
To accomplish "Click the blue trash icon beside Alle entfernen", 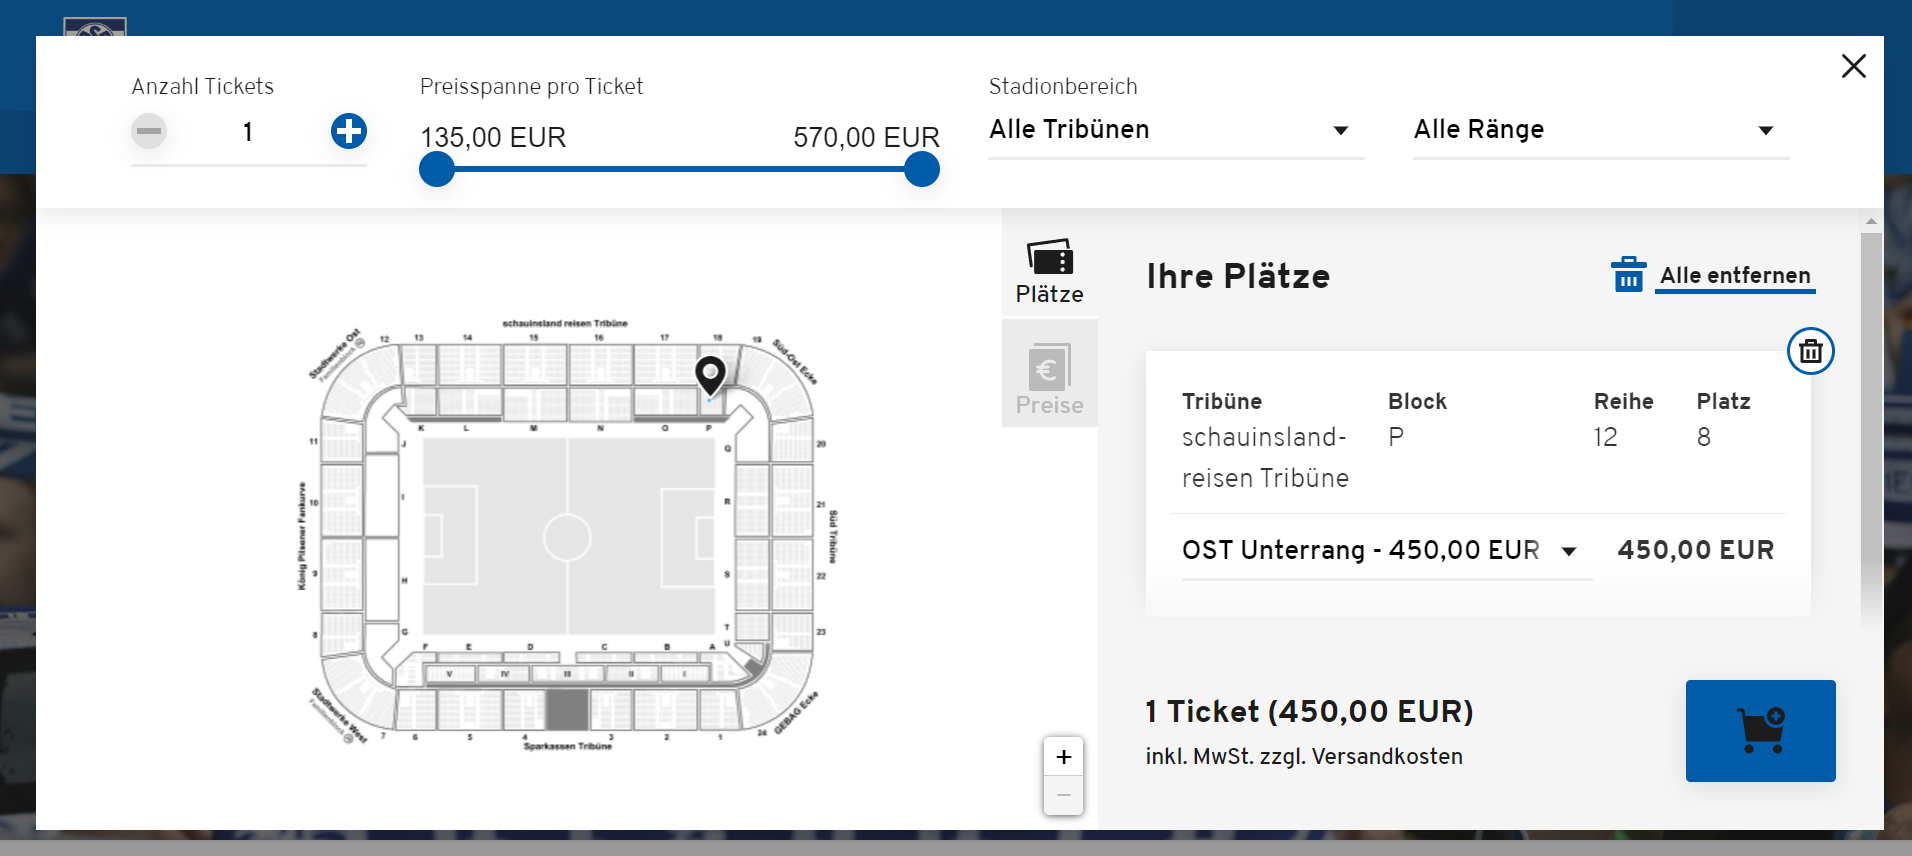I will [1628, 274].
